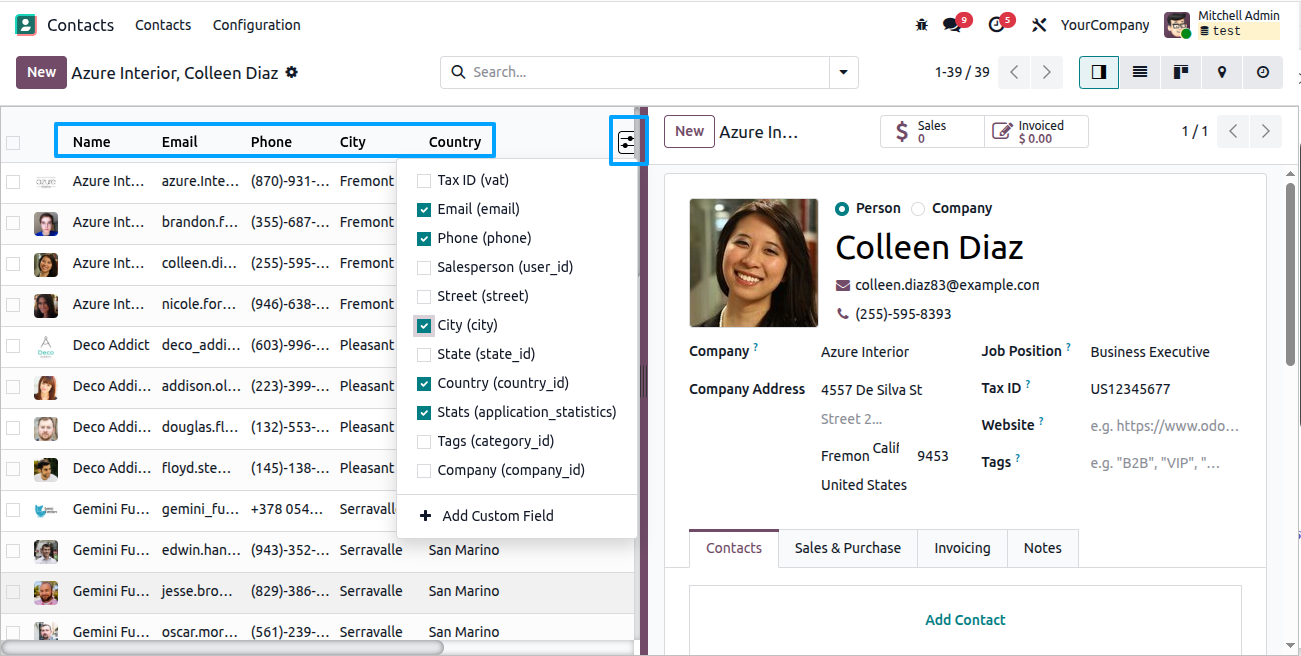Viewport: 1301px width, 656px height.
Task: Select the Company radio button
Action: pos(918,209)
